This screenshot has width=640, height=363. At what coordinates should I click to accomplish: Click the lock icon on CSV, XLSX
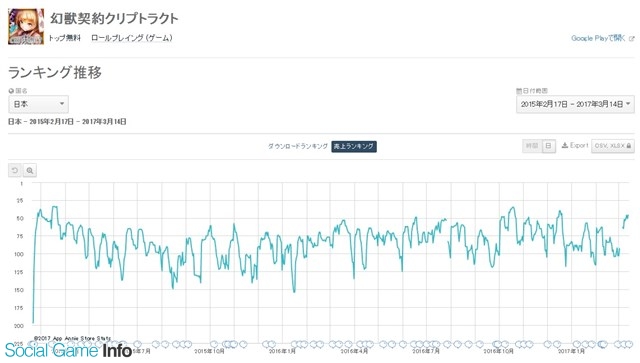coord(629,146)
